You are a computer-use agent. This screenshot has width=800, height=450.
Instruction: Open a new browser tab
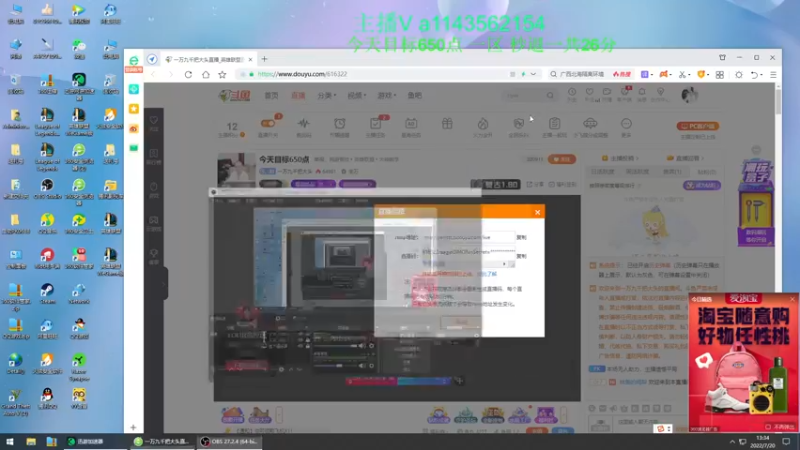point(264,59)
